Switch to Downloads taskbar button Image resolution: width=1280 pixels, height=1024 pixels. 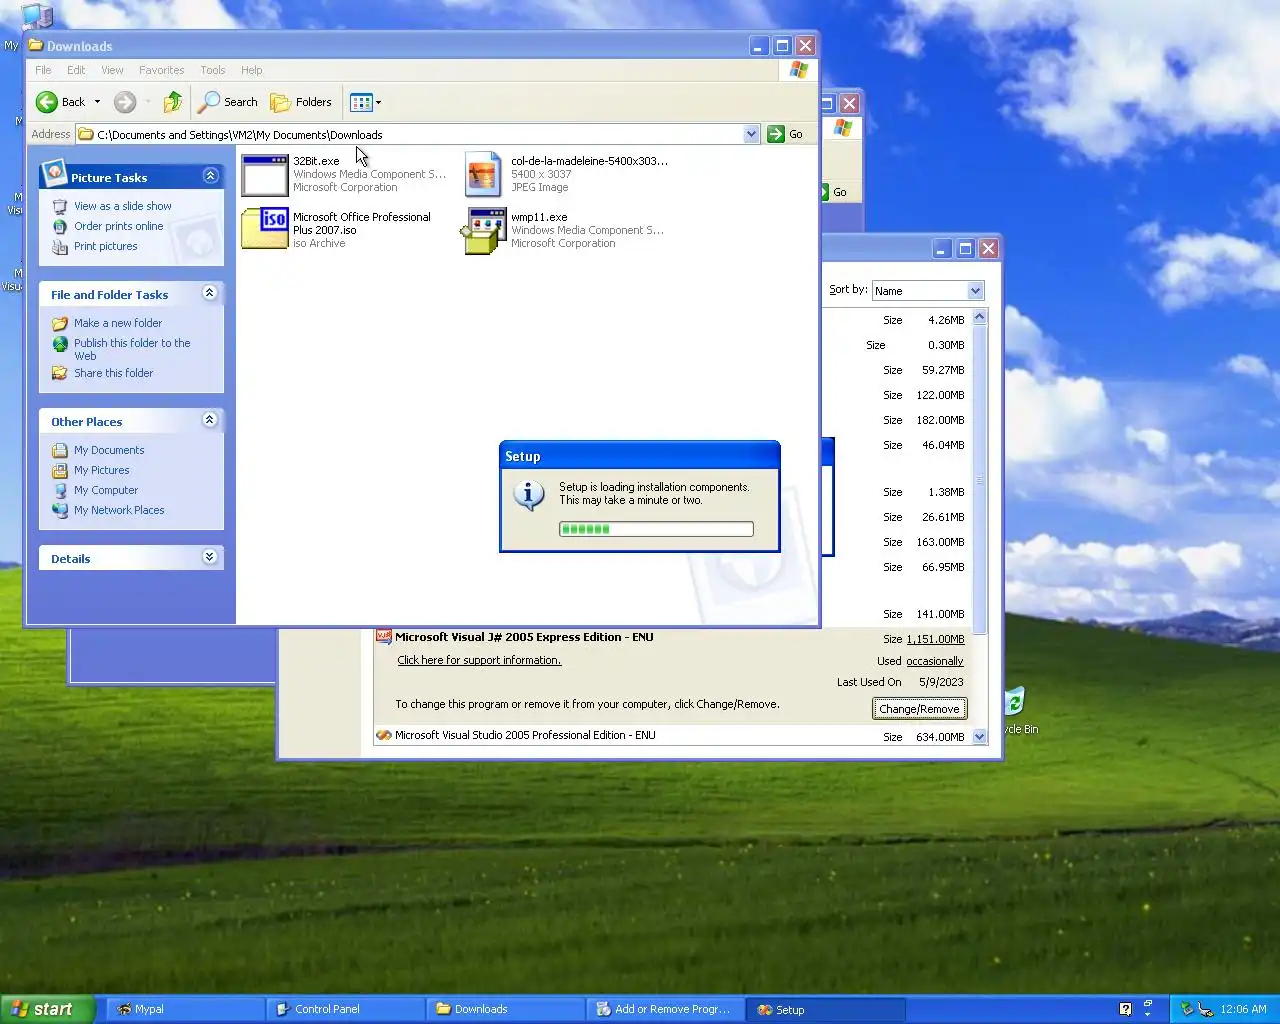point(506,1009)
